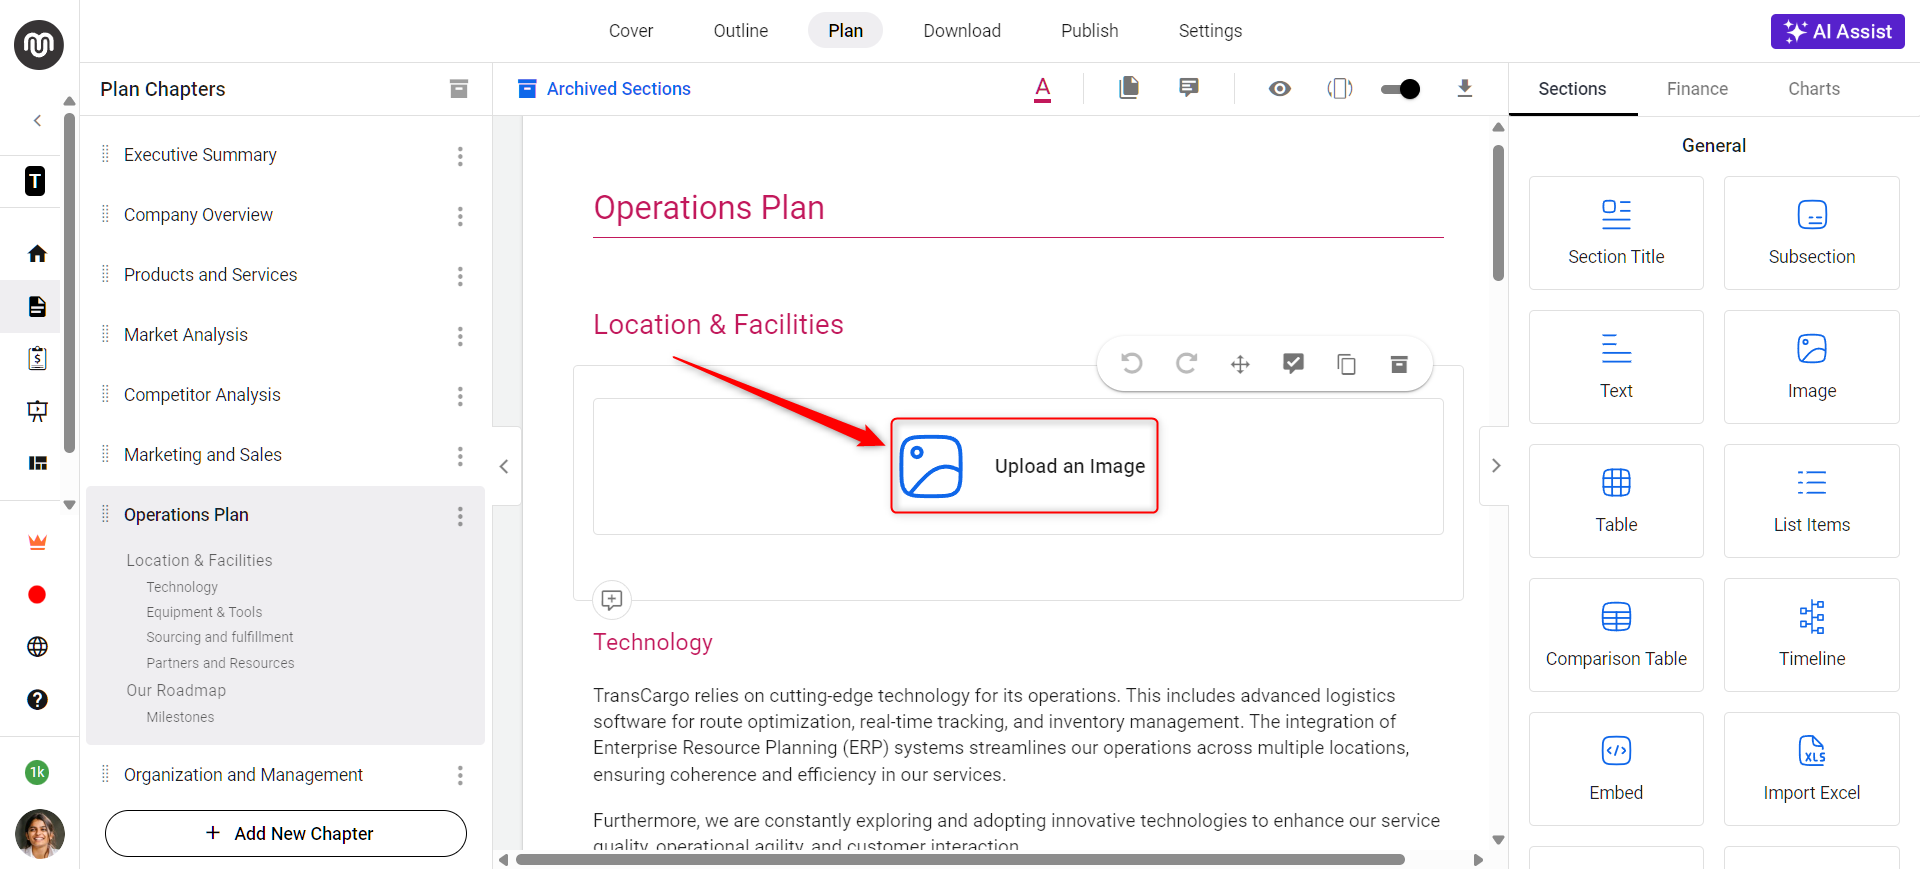The width and height of the screenshot is (1920, 869).
Task: Click the move section arrows icon
Action: pos(1240,364)
